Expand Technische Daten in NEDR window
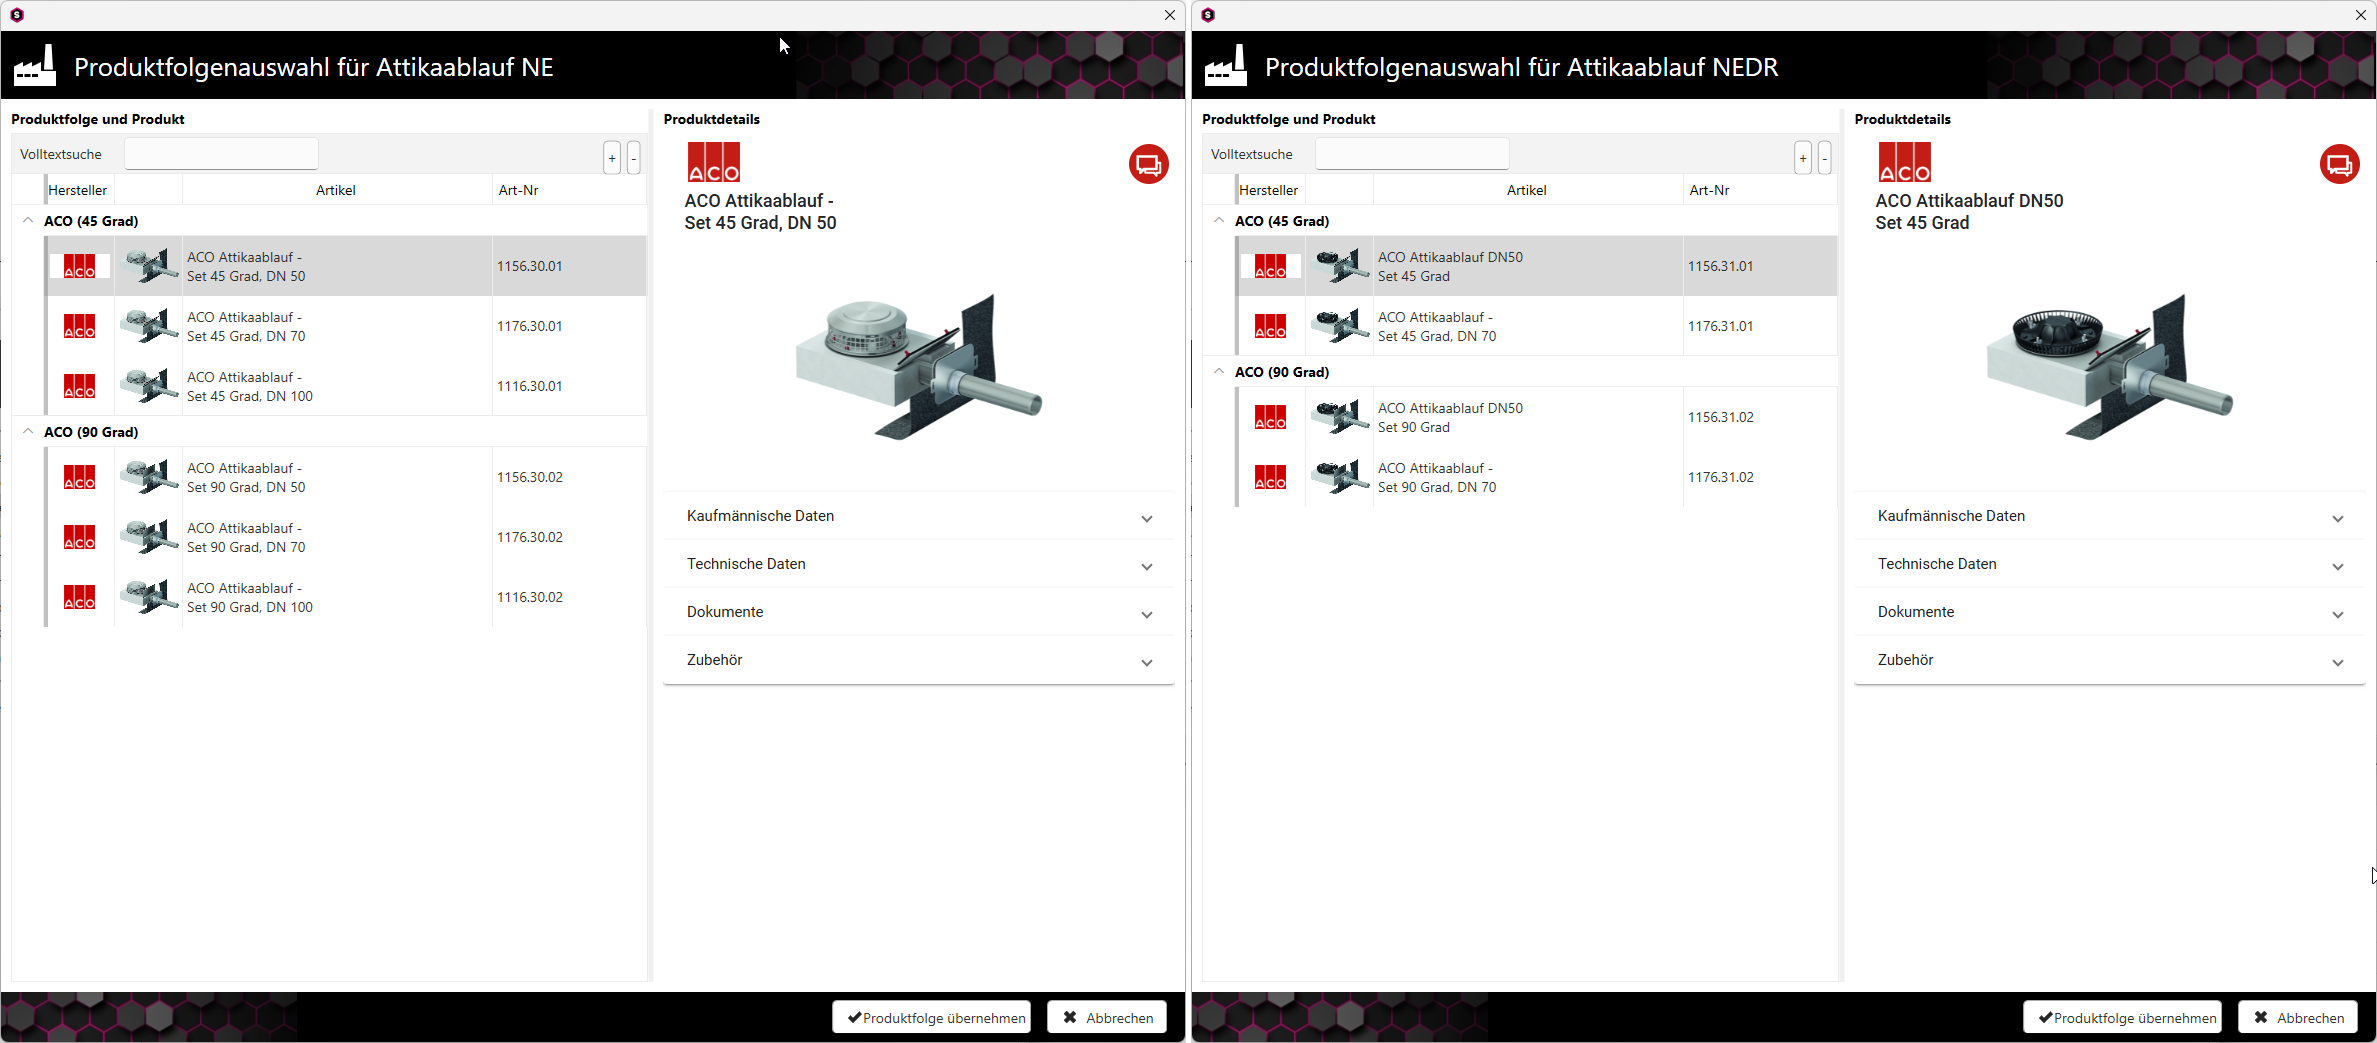 tap(2110, 564)
